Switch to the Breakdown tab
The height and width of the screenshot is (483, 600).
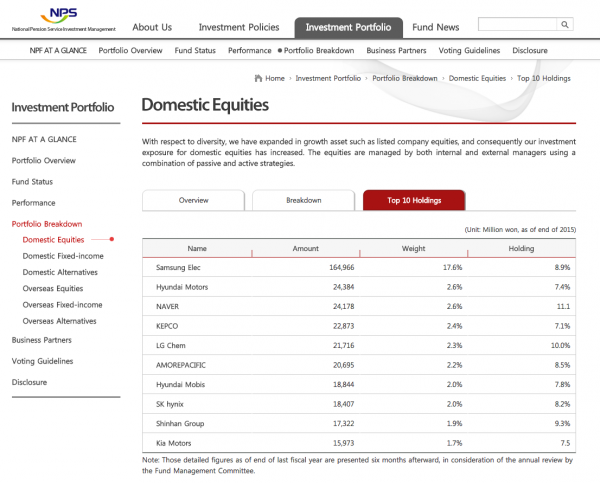303,200
